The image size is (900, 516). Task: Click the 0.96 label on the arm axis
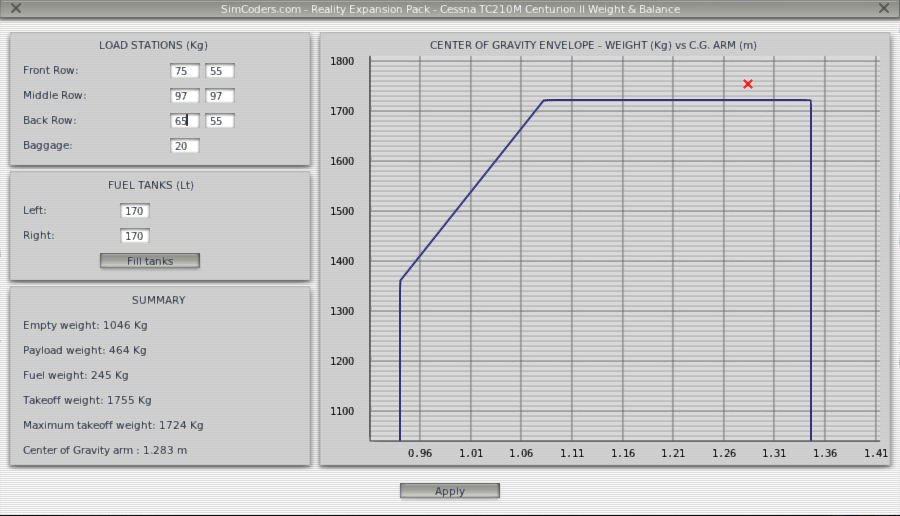point(420,453)
